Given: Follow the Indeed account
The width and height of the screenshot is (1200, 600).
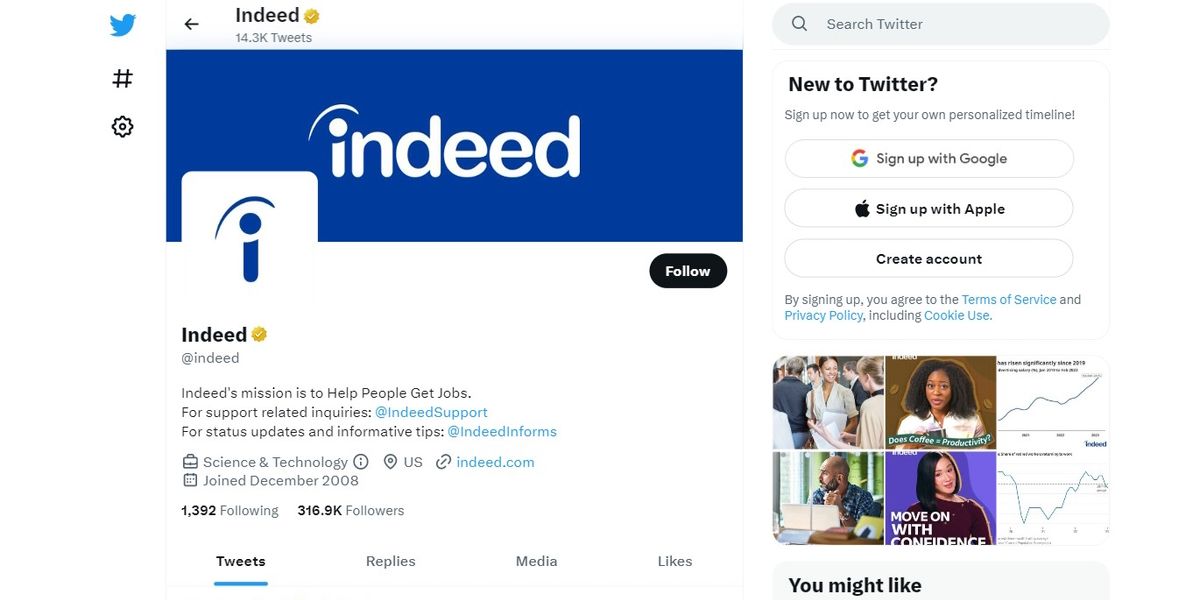Looking at the screenshot, I should 688,271.
